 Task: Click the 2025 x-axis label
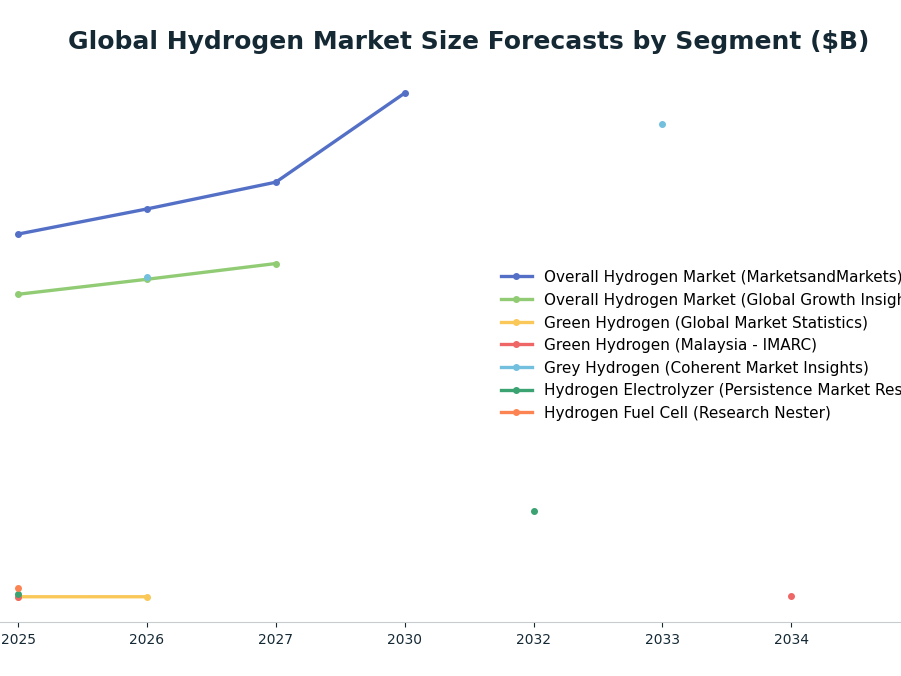click(x=18, y=639)
